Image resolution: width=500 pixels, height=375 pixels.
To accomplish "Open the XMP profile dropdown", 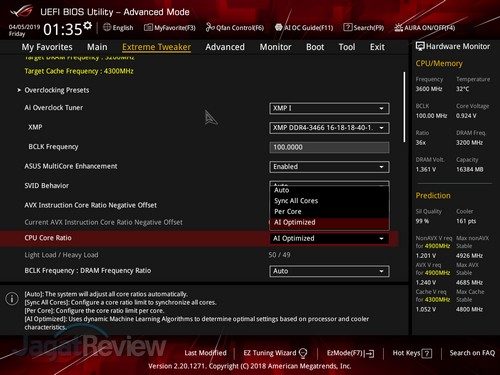I will (x=329, y=128).
